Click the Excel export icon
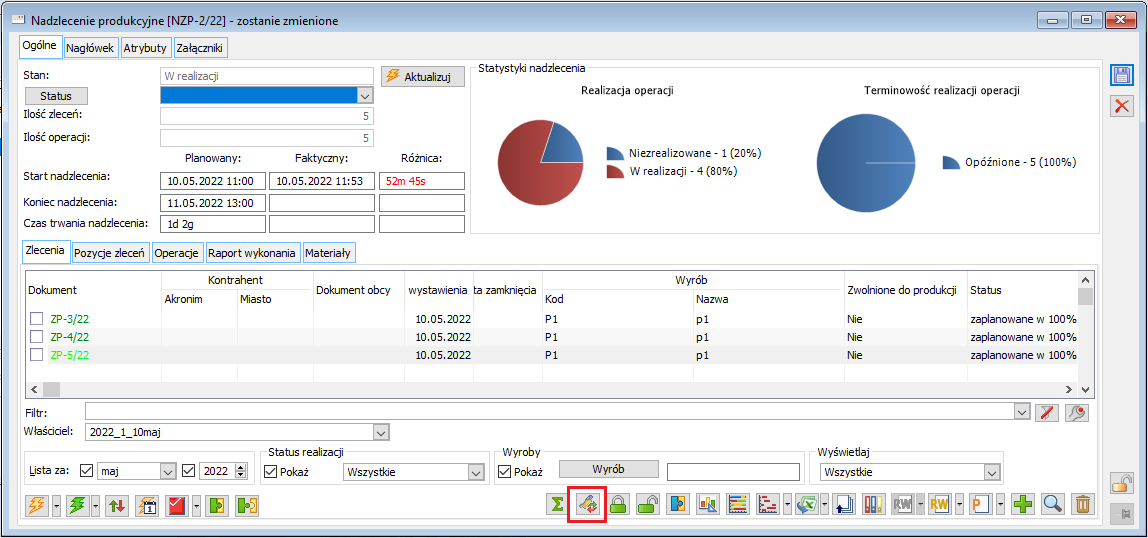The height and width of the screenshot is (538, 1148). pos(807,504)
